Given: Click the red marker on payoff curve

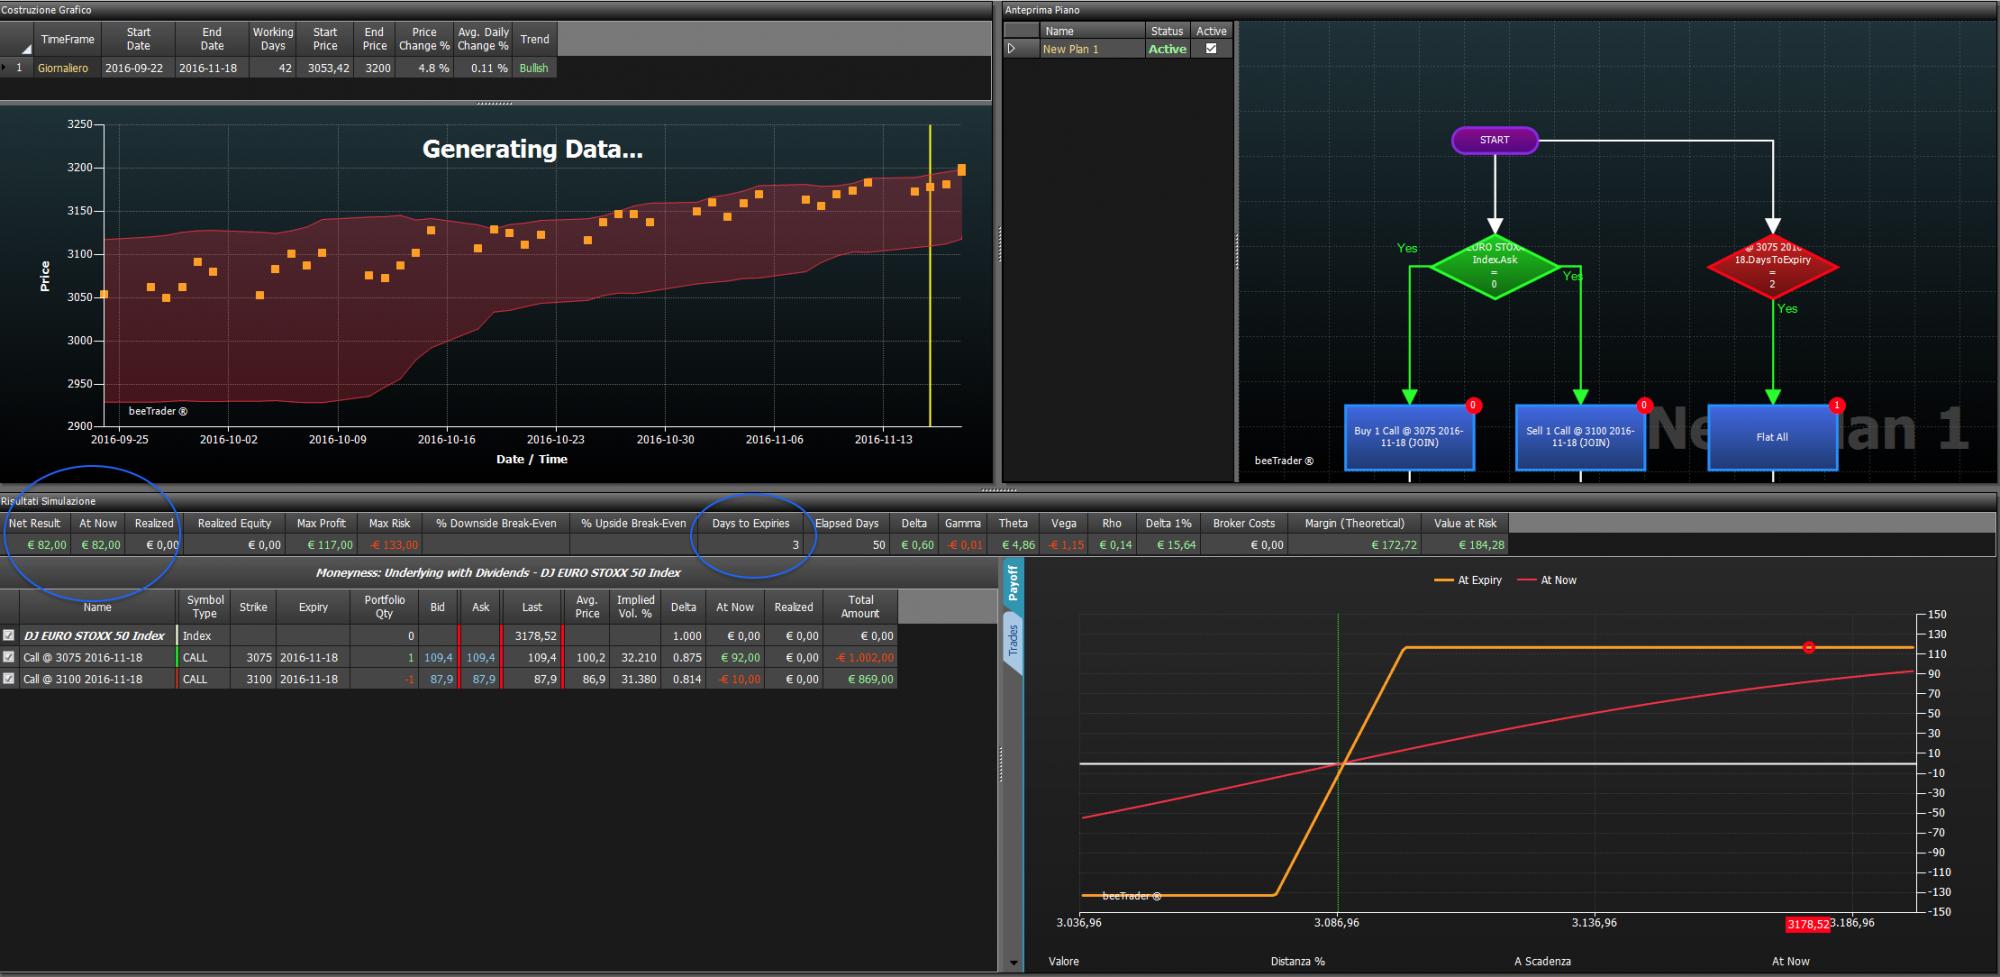Looking at the screenshot, I should coord(1808,648).
